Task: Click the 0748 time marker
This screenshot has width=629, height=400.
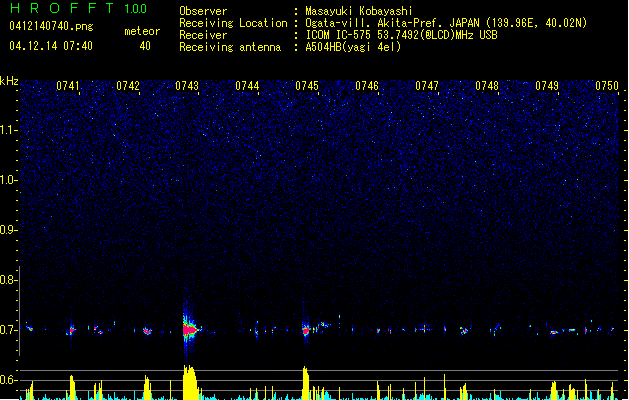Action: click(x=487, y=85)
